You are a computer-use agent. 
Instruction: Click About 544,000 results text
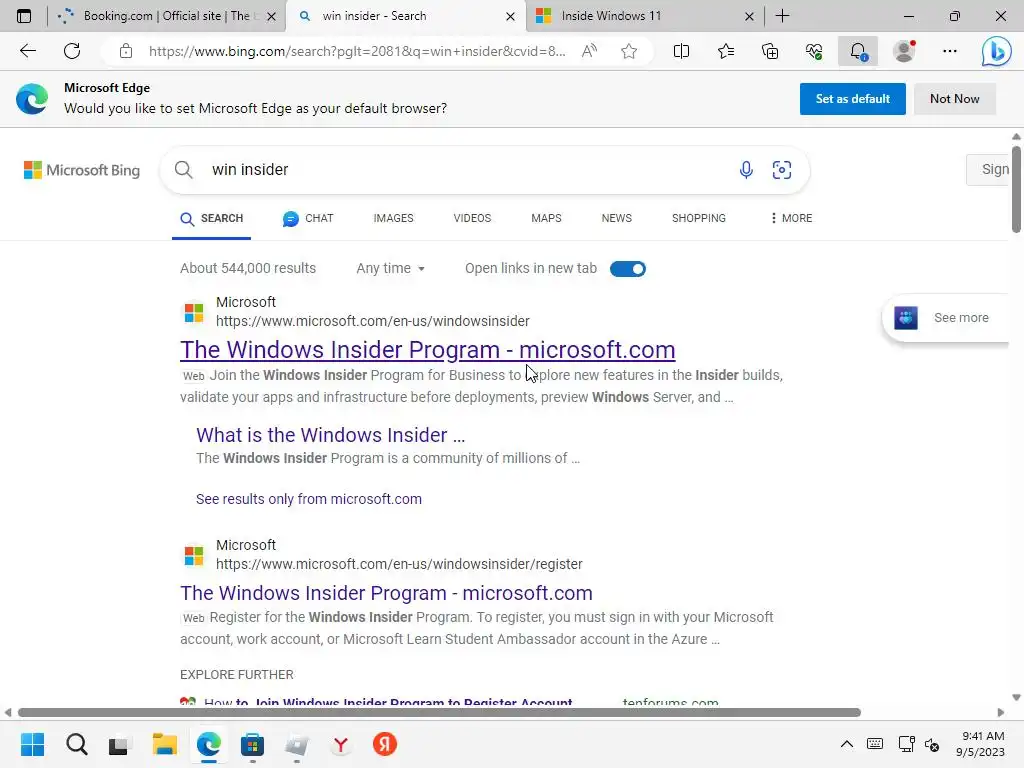click(x=248, y=268)
